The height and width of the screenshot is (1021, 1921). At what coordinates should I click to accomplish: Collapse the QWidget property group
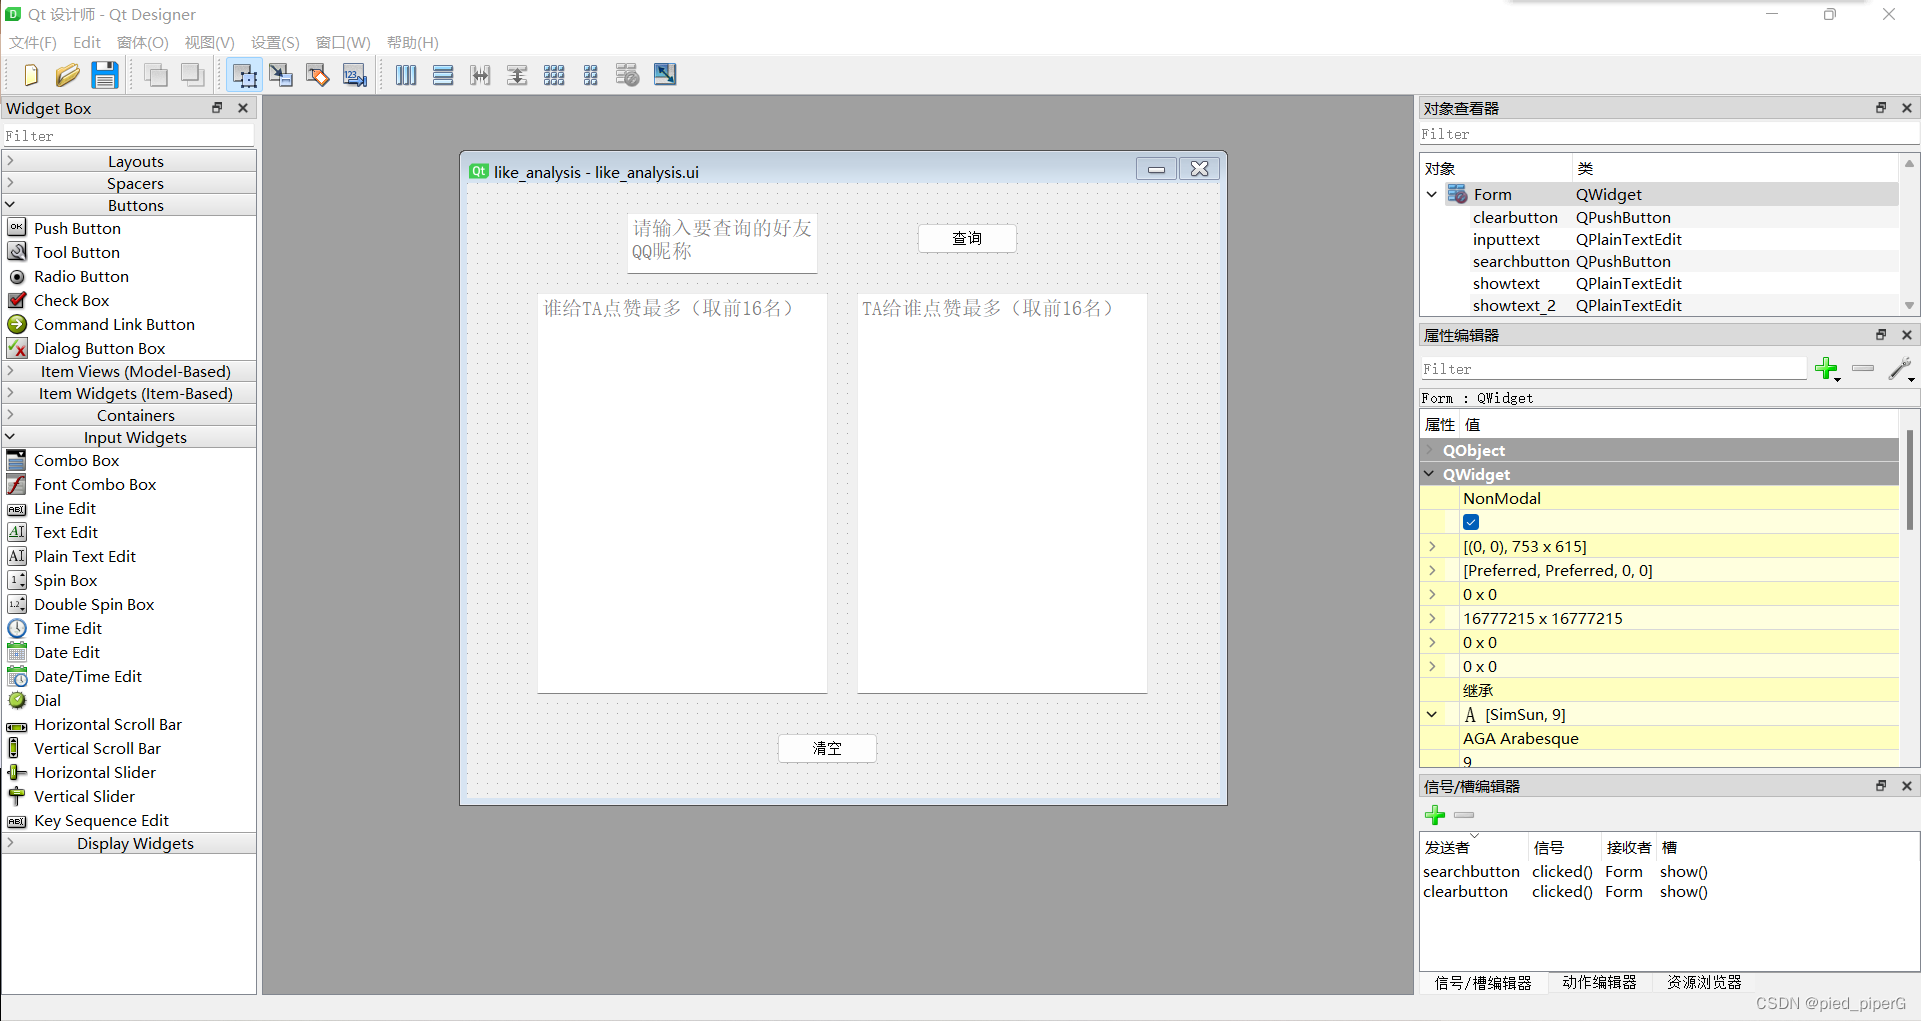click(1429, 474)
